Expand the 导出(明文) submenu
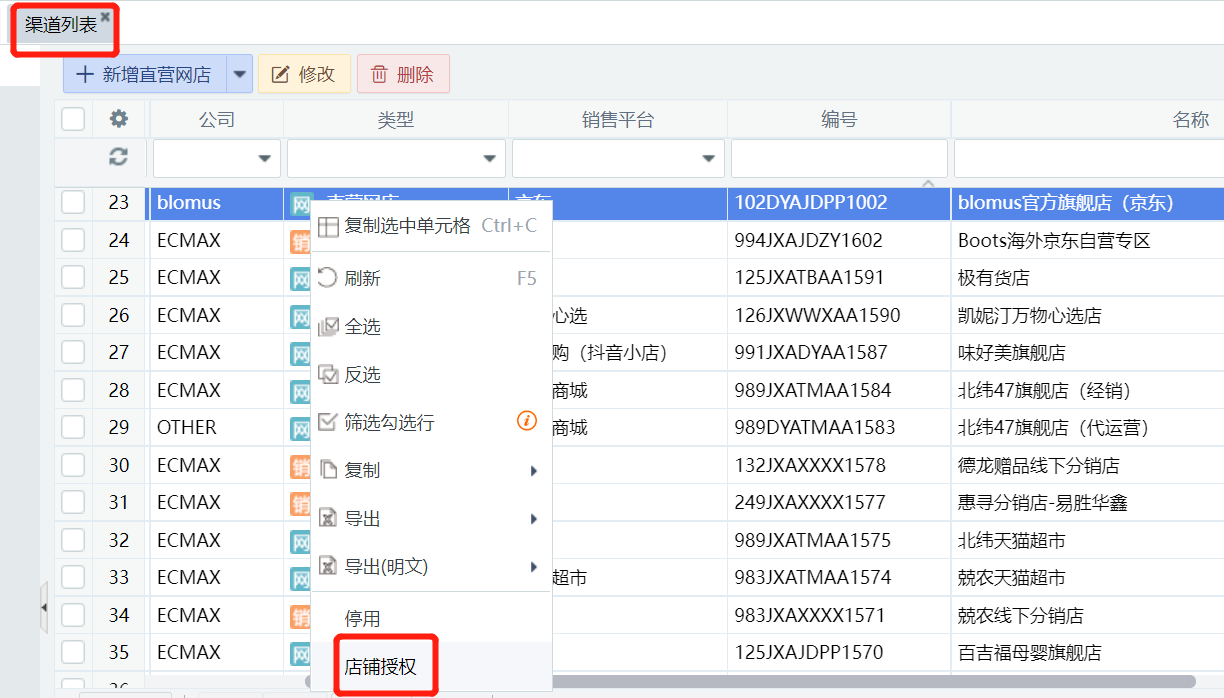1224x698 pixels. point(431,567)
